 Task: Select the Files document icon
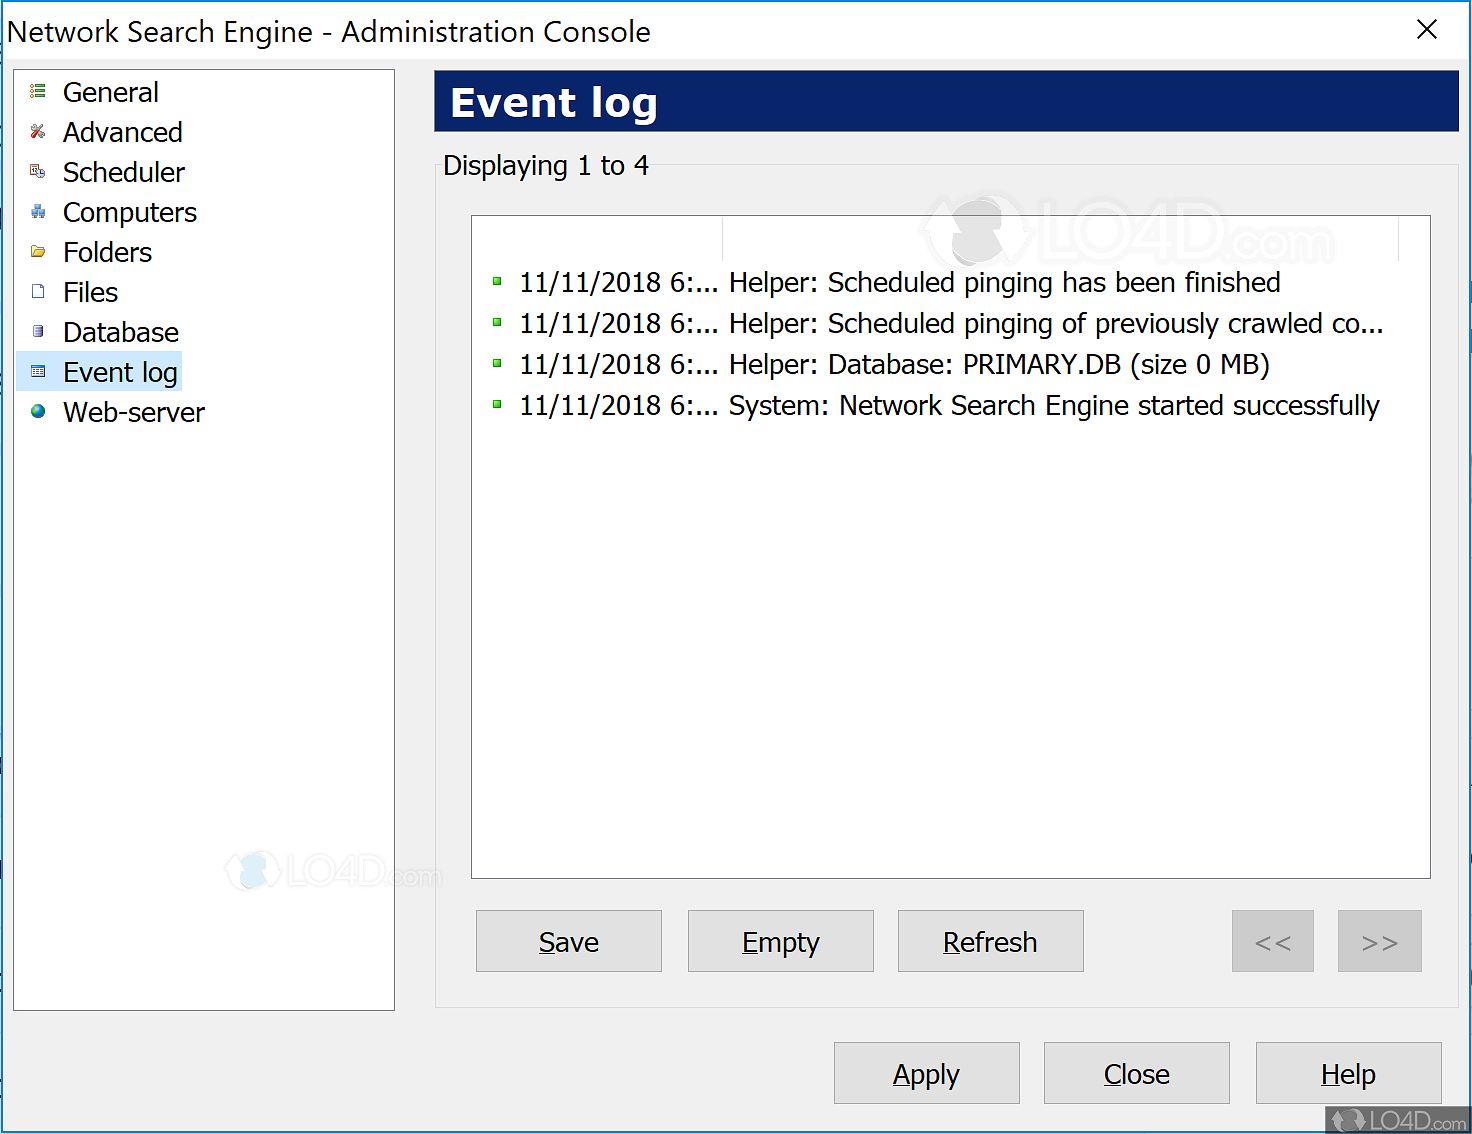pyautogui.click(x=37, y=291)
